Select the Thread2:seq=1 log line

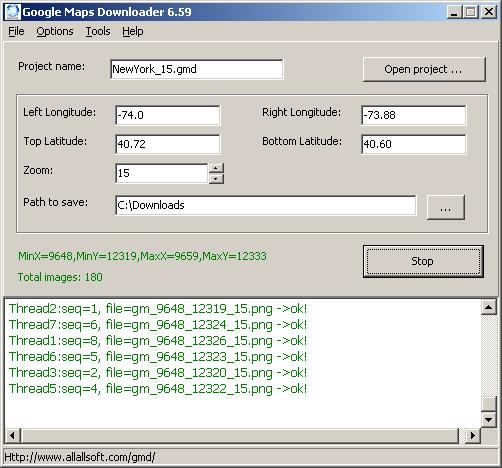click(158, 309)
